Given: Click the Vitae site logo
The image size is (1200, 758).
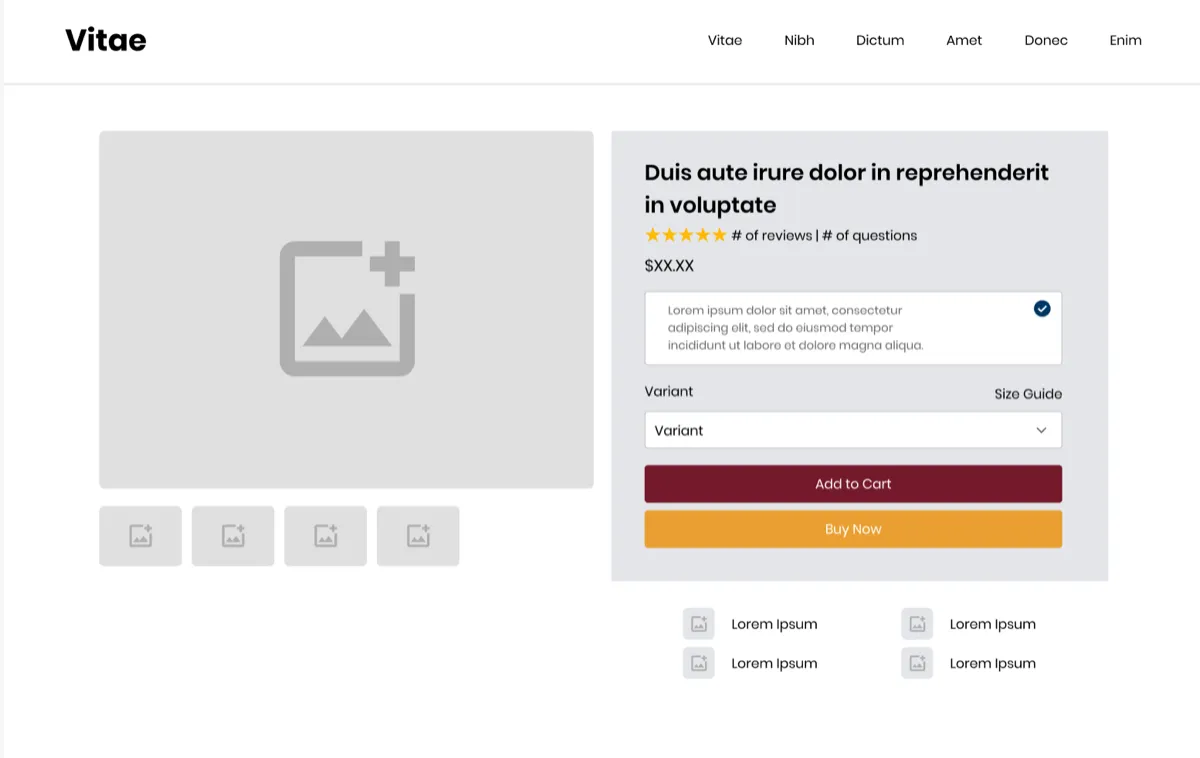Looking at the screenshot, I should [106, 40].
